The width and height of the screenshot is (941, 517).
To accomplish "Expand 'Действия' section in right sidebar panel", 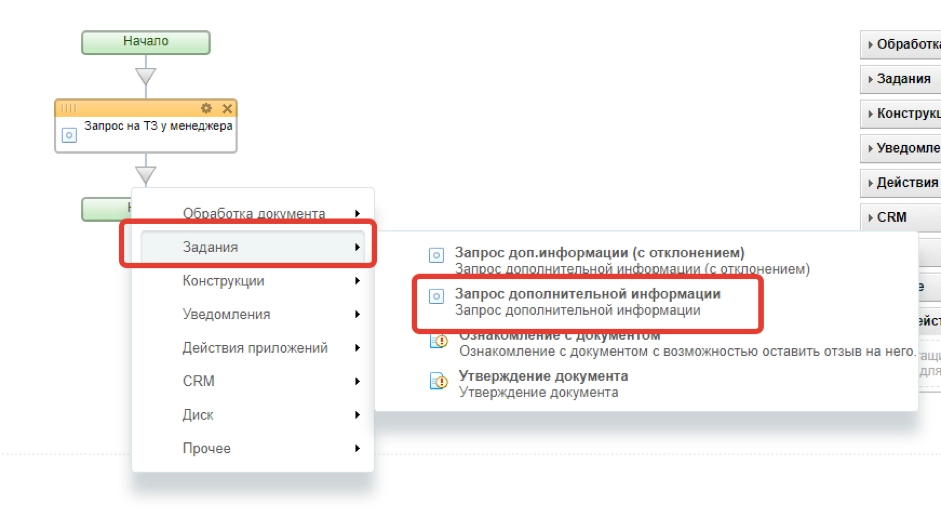I will click(900, 183).
